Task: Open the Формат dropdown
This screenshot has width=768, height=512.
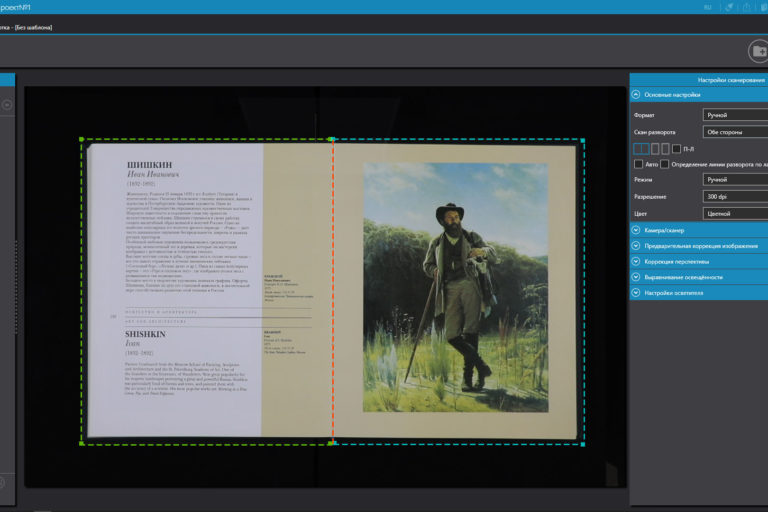Action: pyautogui.click(x=735, y=115)
